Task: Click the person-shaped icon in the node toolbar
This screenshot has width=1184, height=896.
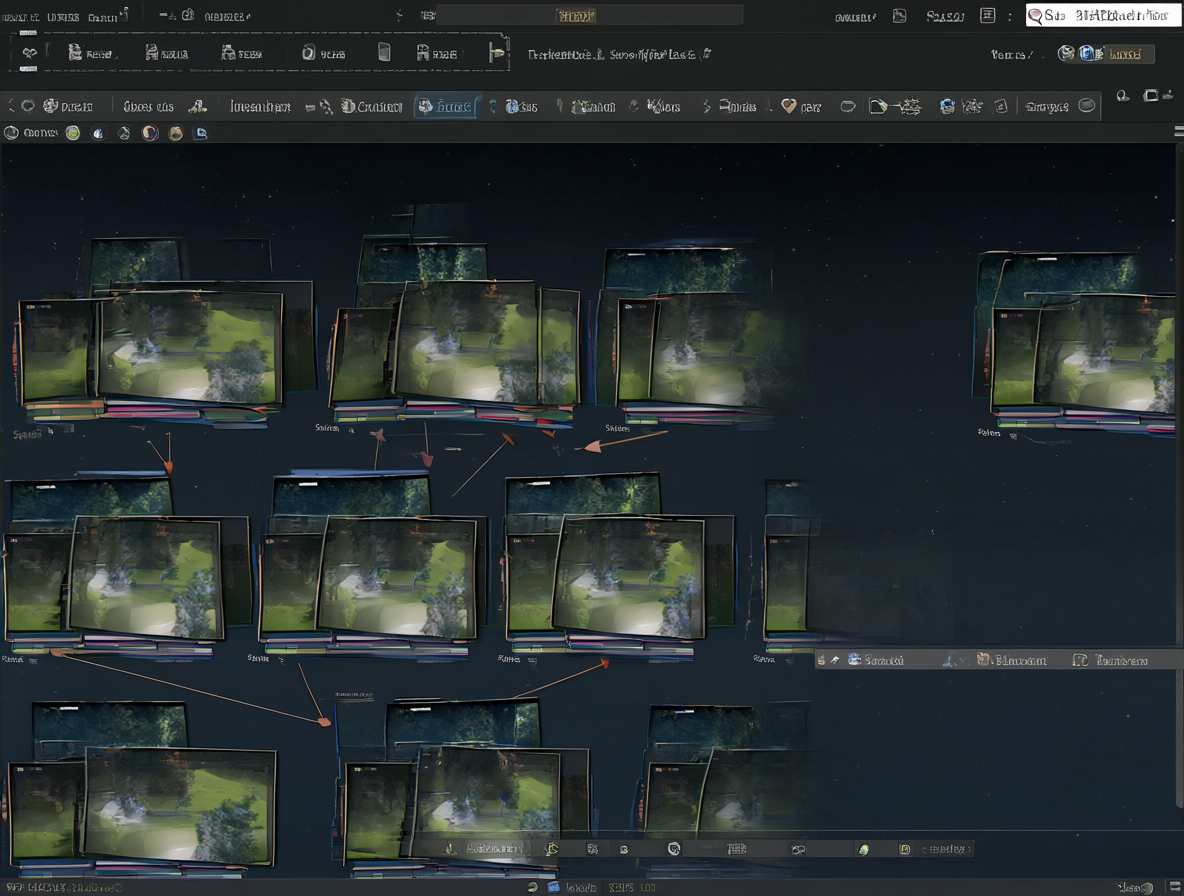Action: [197, 106]
